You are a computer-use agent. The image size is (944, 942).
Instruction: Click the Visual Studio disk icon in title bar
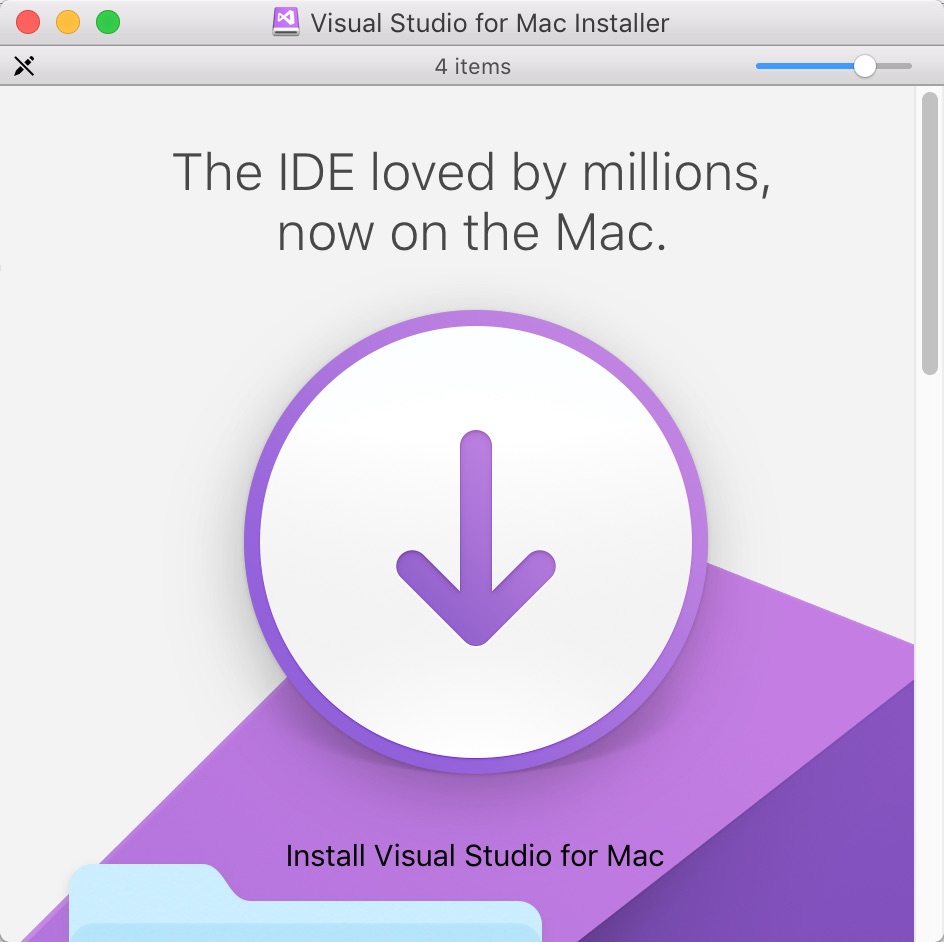[285, 22]
